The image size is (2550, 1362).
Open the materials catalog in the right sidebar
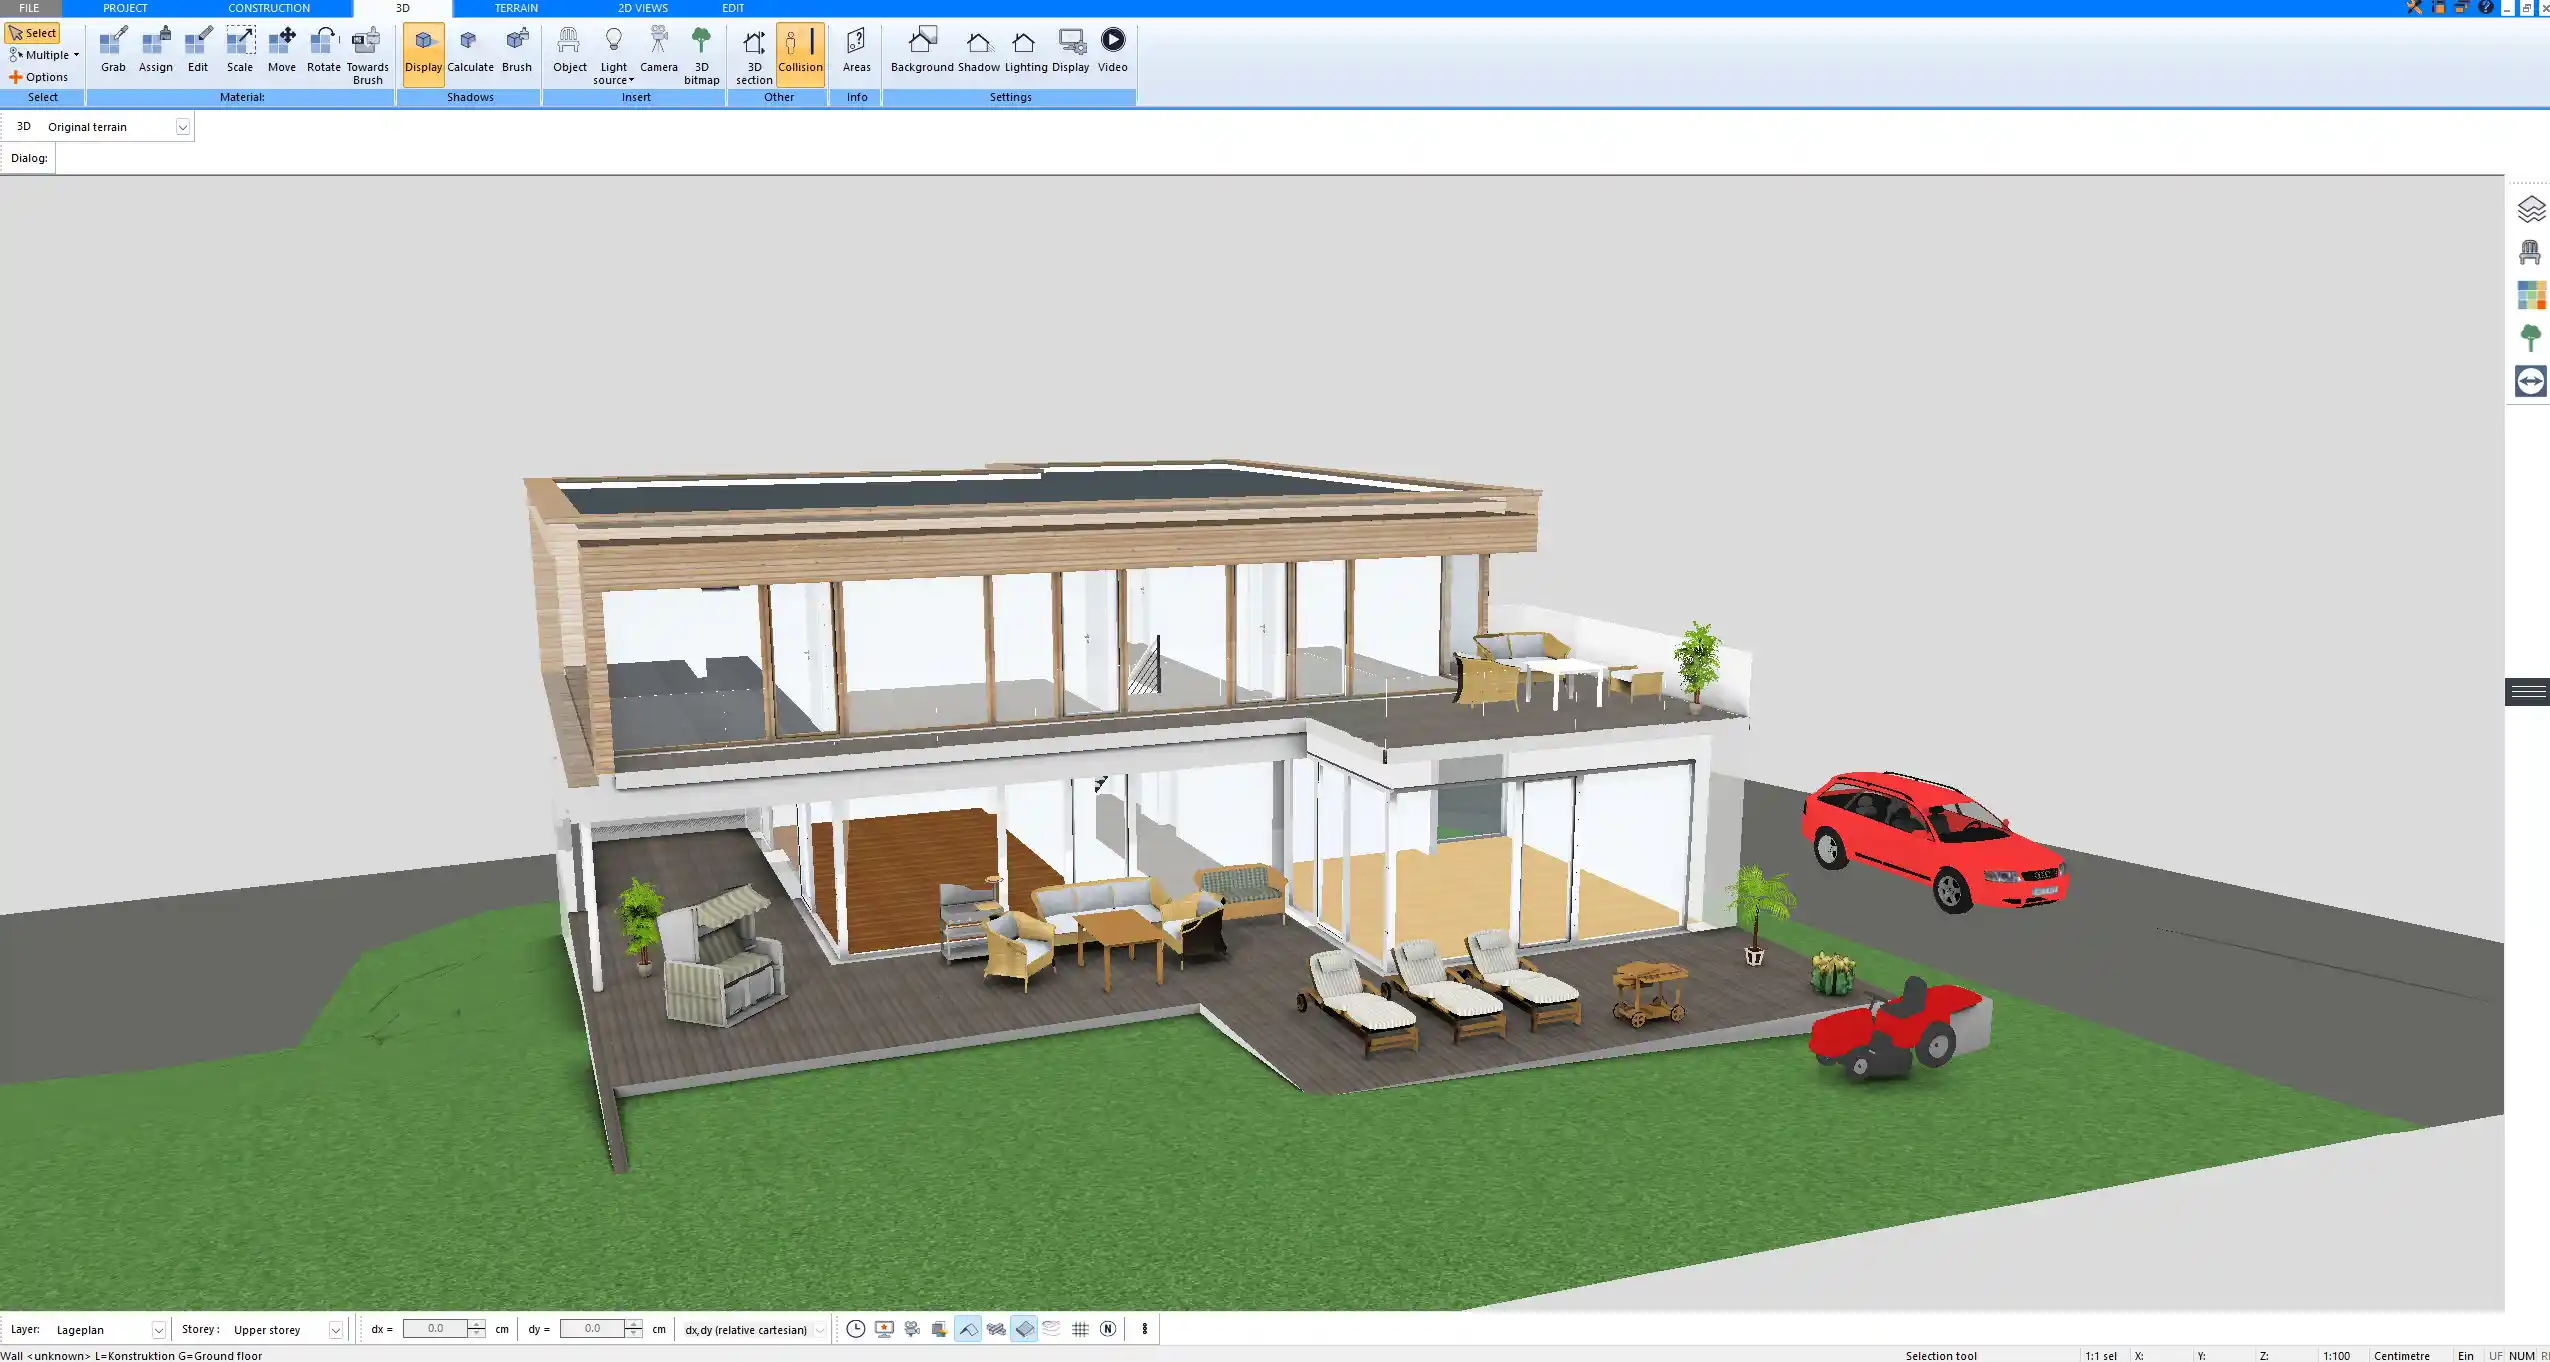(x=2532, y=294)
